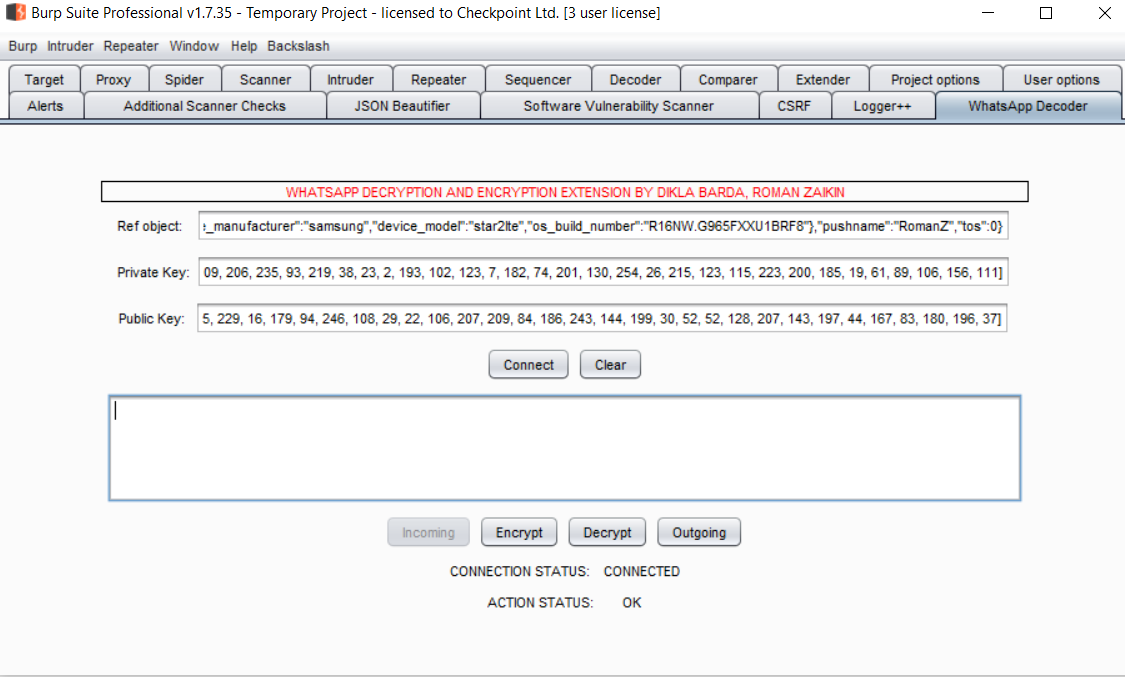Open the Backslash menu

click(x=298, y=46)
